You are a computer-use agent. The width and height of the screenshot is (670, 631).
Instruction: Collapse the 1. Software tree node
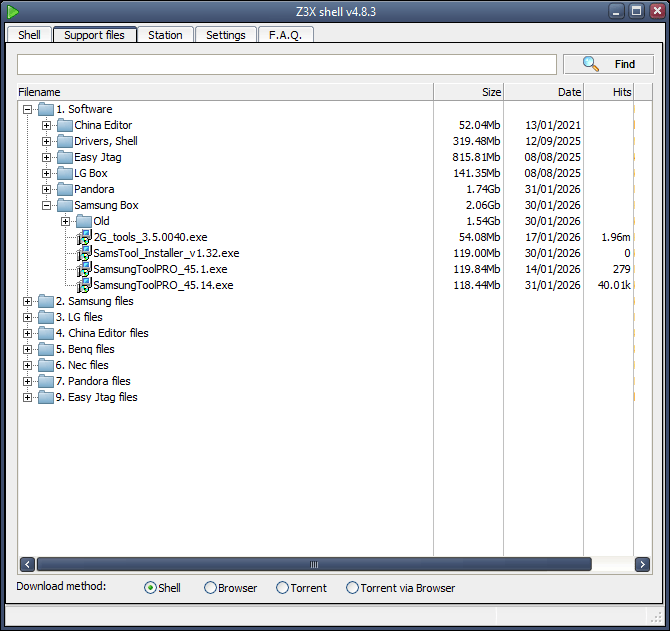27,109
